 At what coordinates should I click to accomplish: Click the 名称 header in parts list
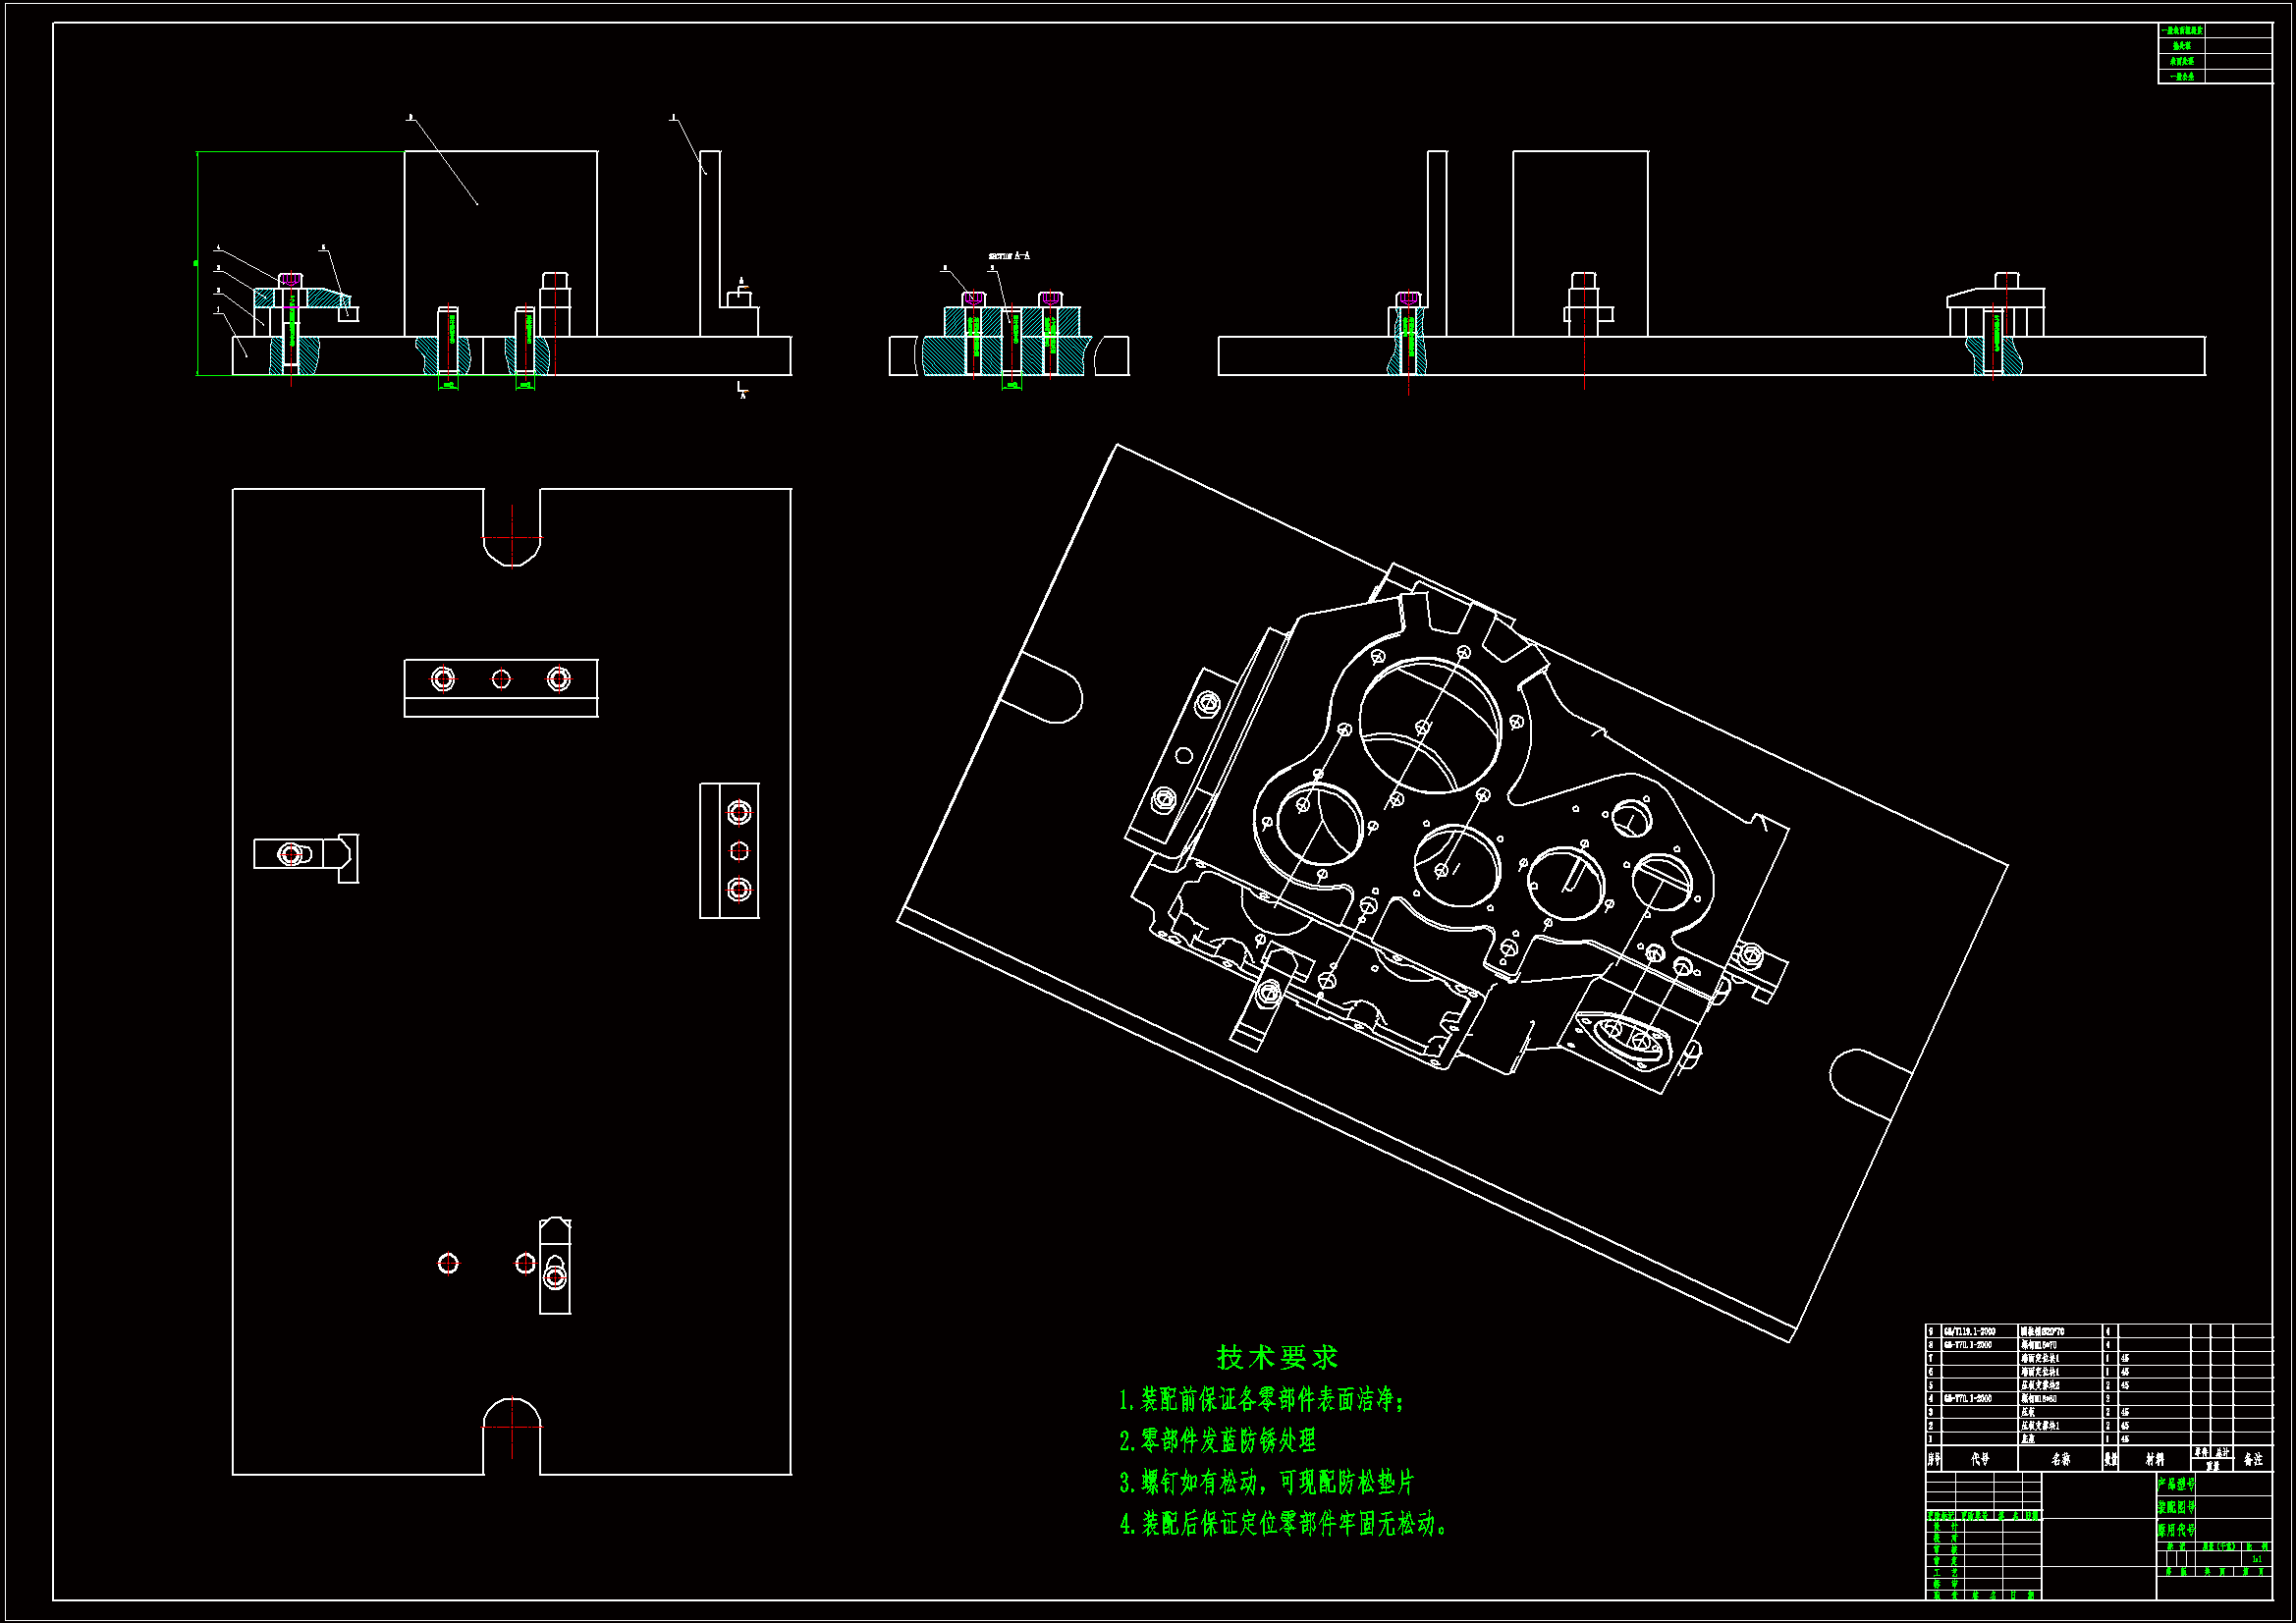2060,1460
